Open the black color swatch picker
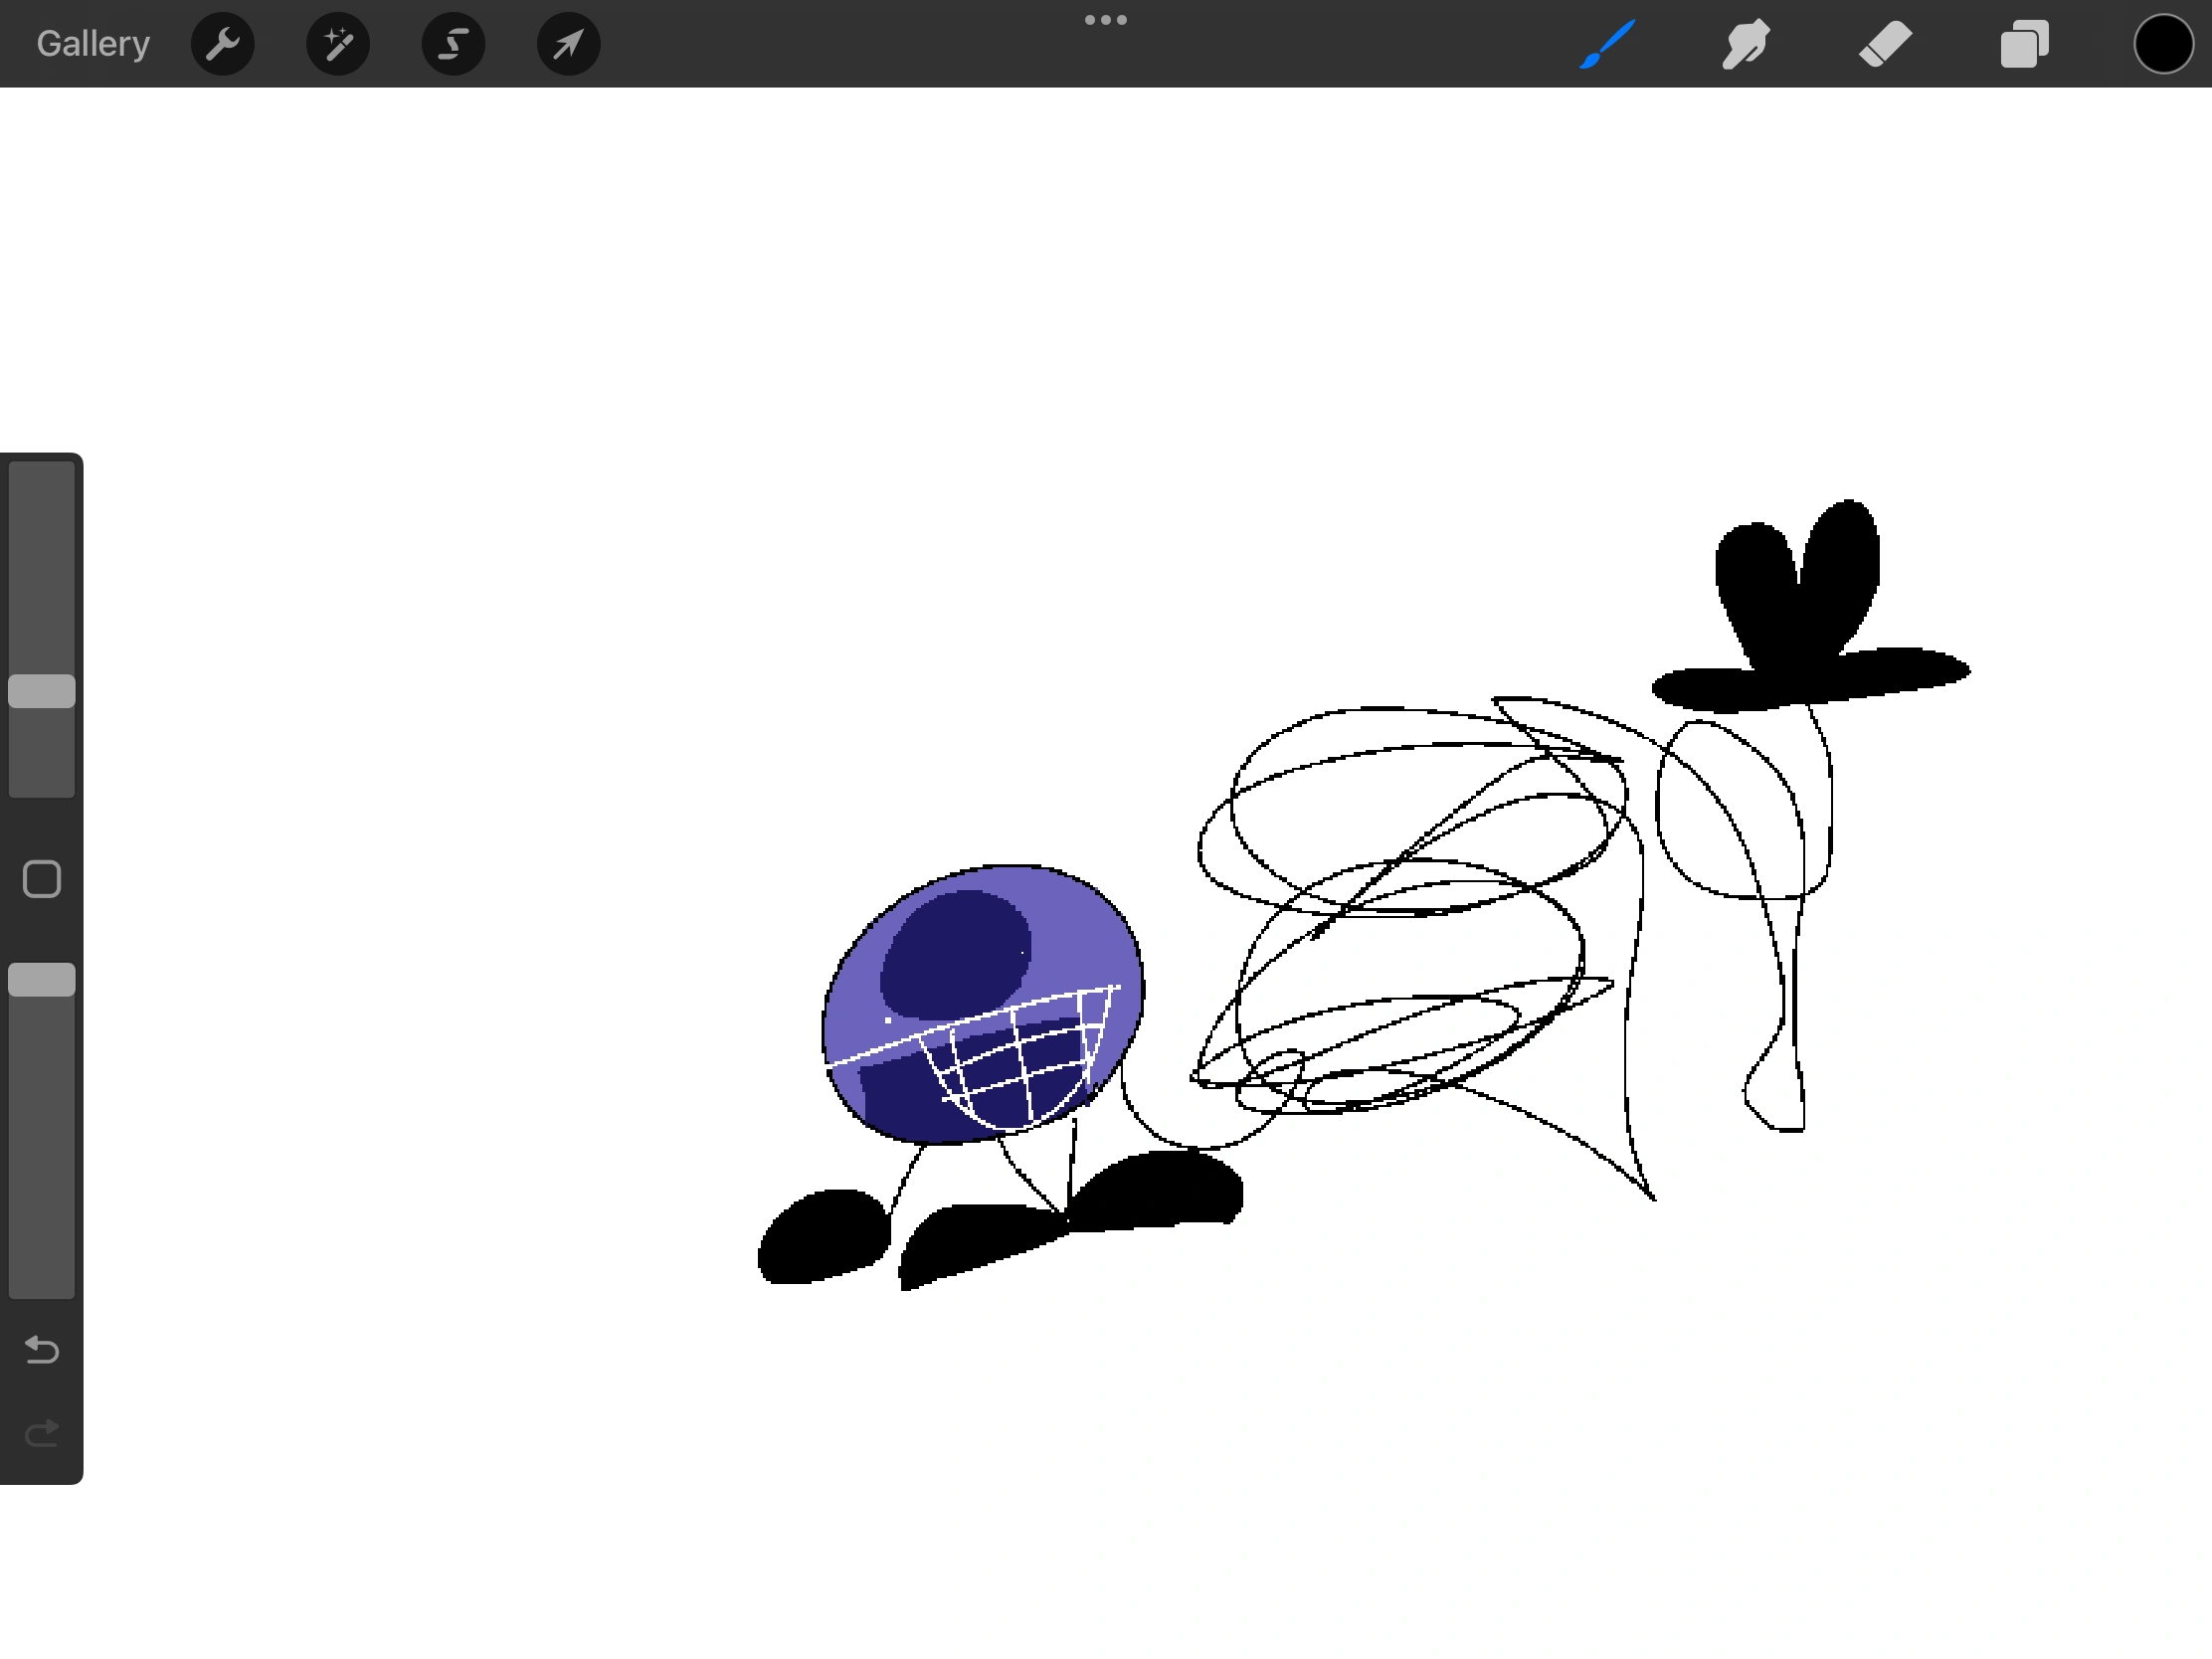Screen dimensions: 2212x1659 pyautogui.click(x=2163, y=44)
